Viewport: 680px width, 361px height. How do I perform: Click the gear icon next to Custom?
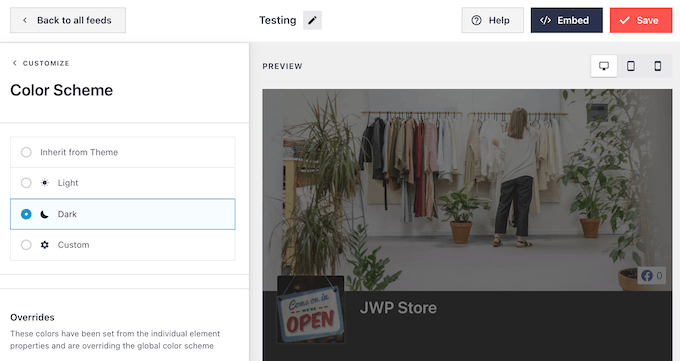tap(45, 245)
